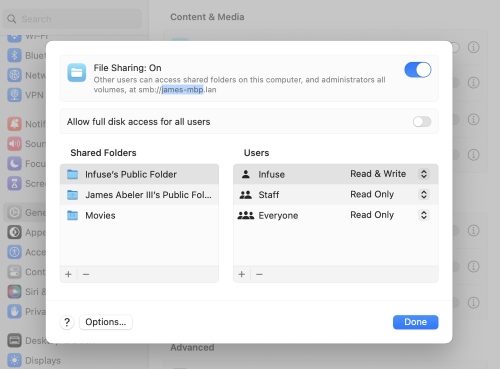Open Siri & Spotlight in the sidebar
Image resolution: width=500 pixels, height=369 pixels.
[27, 292]
